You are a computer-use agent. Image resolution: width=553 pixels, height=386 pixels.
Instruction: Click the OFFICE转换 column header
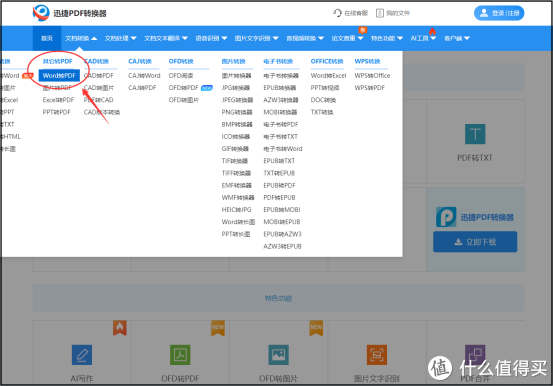[327, 61]
